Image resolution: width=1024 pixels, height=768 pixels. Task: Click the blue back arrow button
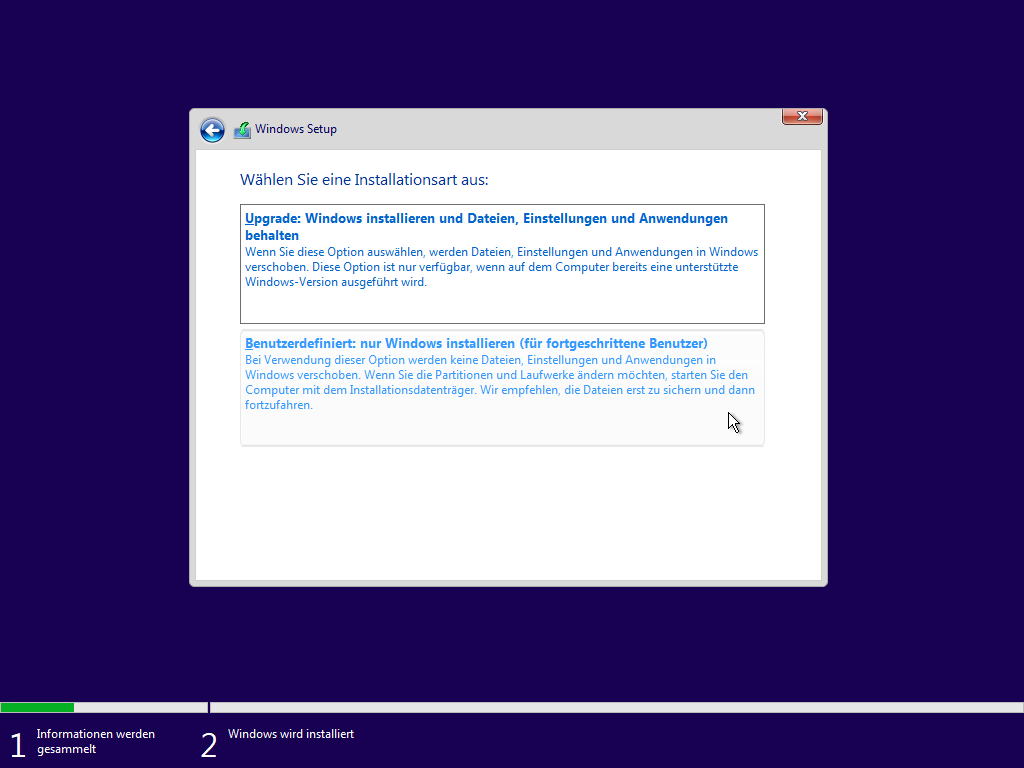click(212, 130)
